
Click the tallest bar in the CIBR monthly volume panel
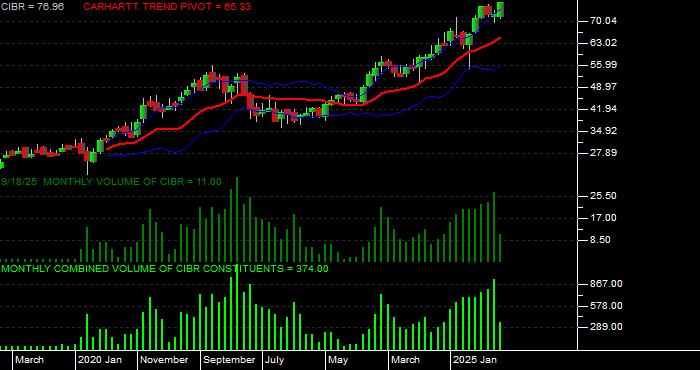237,219
